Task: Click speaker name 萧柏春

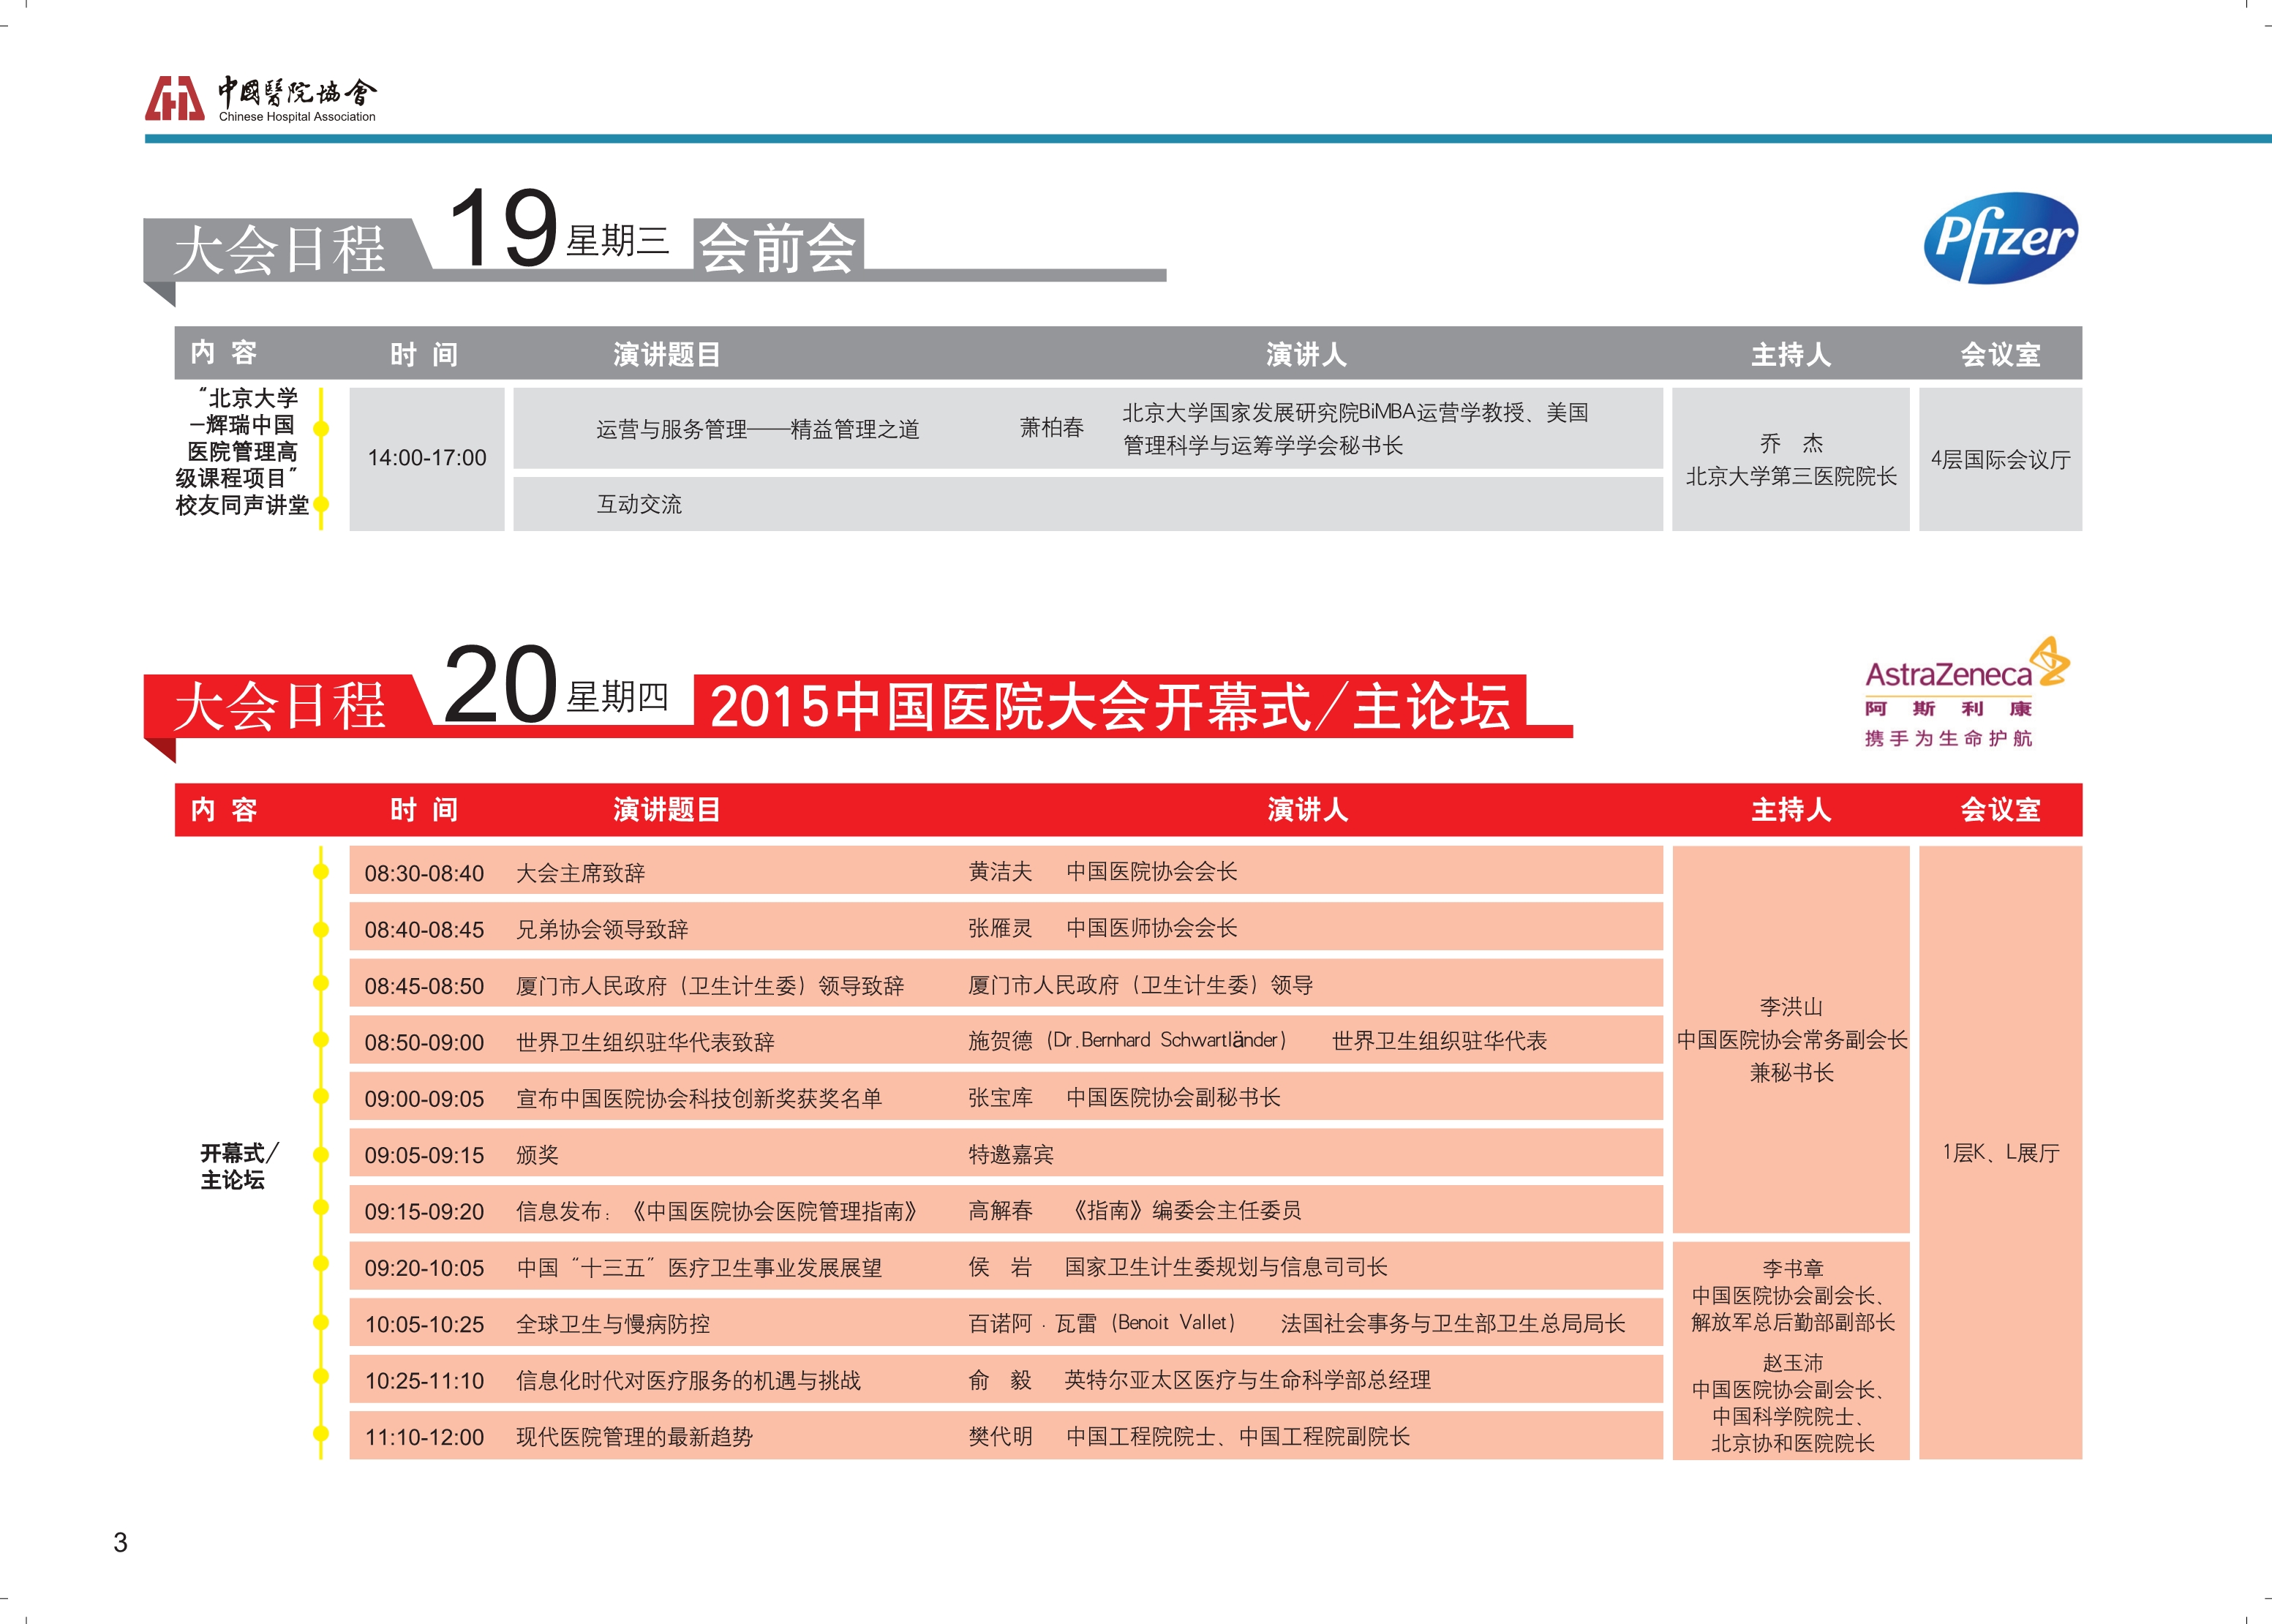Action: (1051, 428)
